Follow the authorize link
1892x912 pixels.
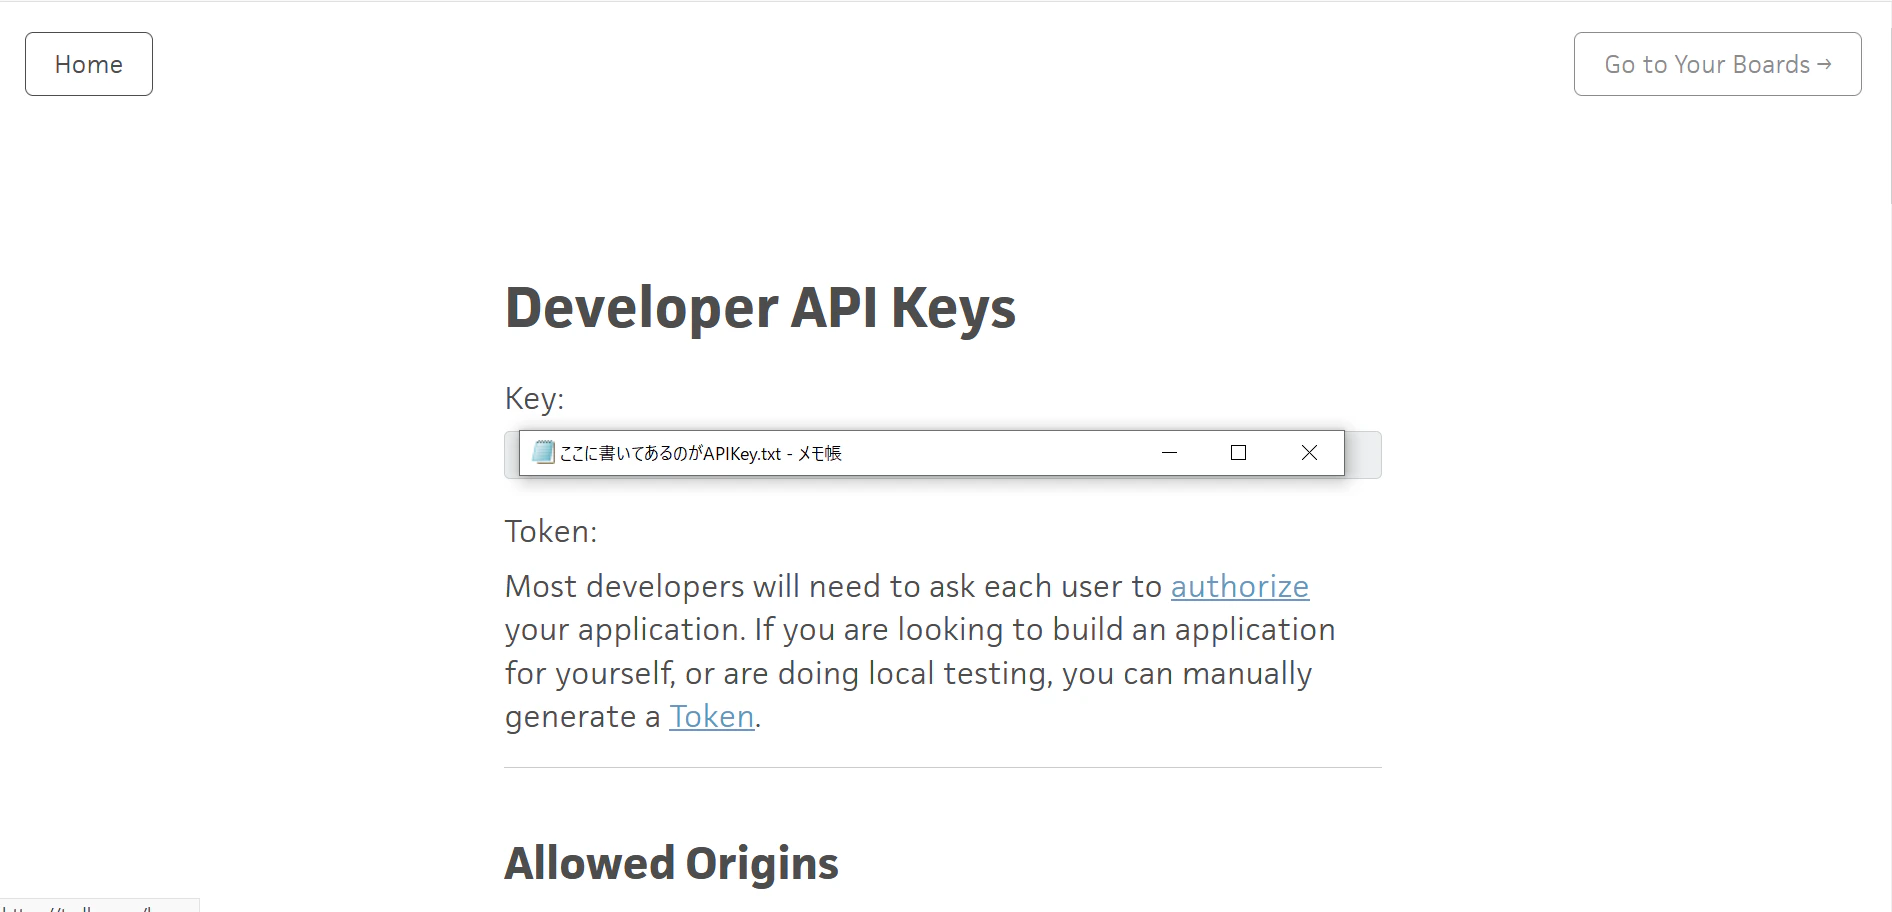pyautogui.click(x=1240, y=586)
